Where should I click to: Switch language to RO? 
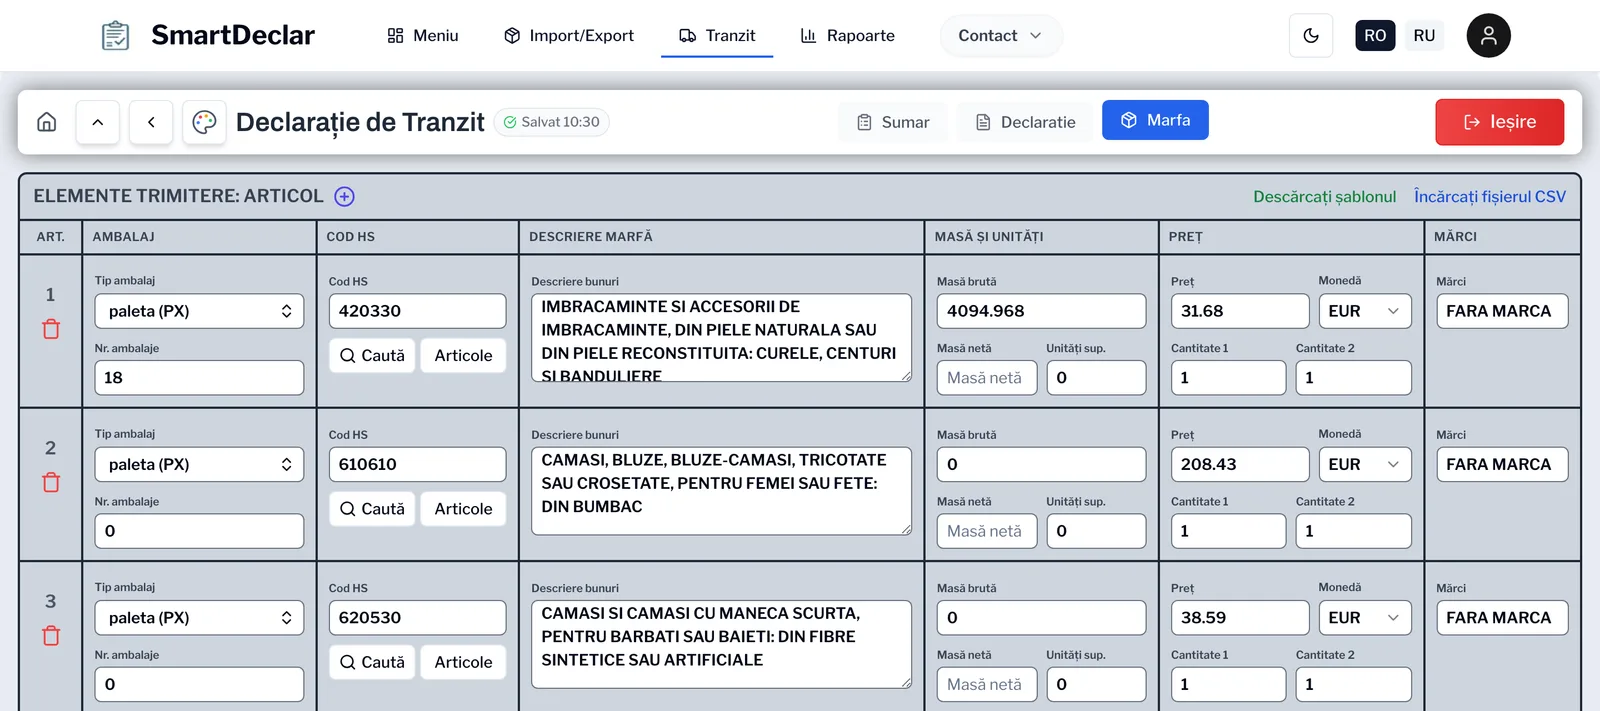click(x=1375, y=36)
